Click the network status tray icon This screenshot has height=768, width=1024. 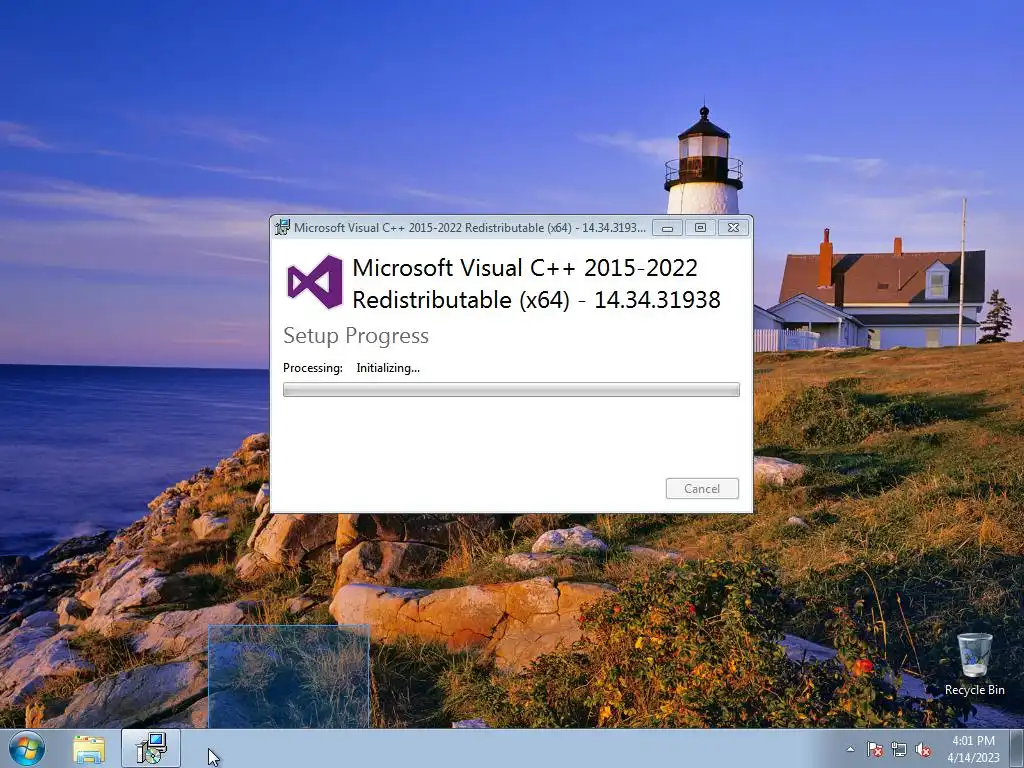[899, 749]
